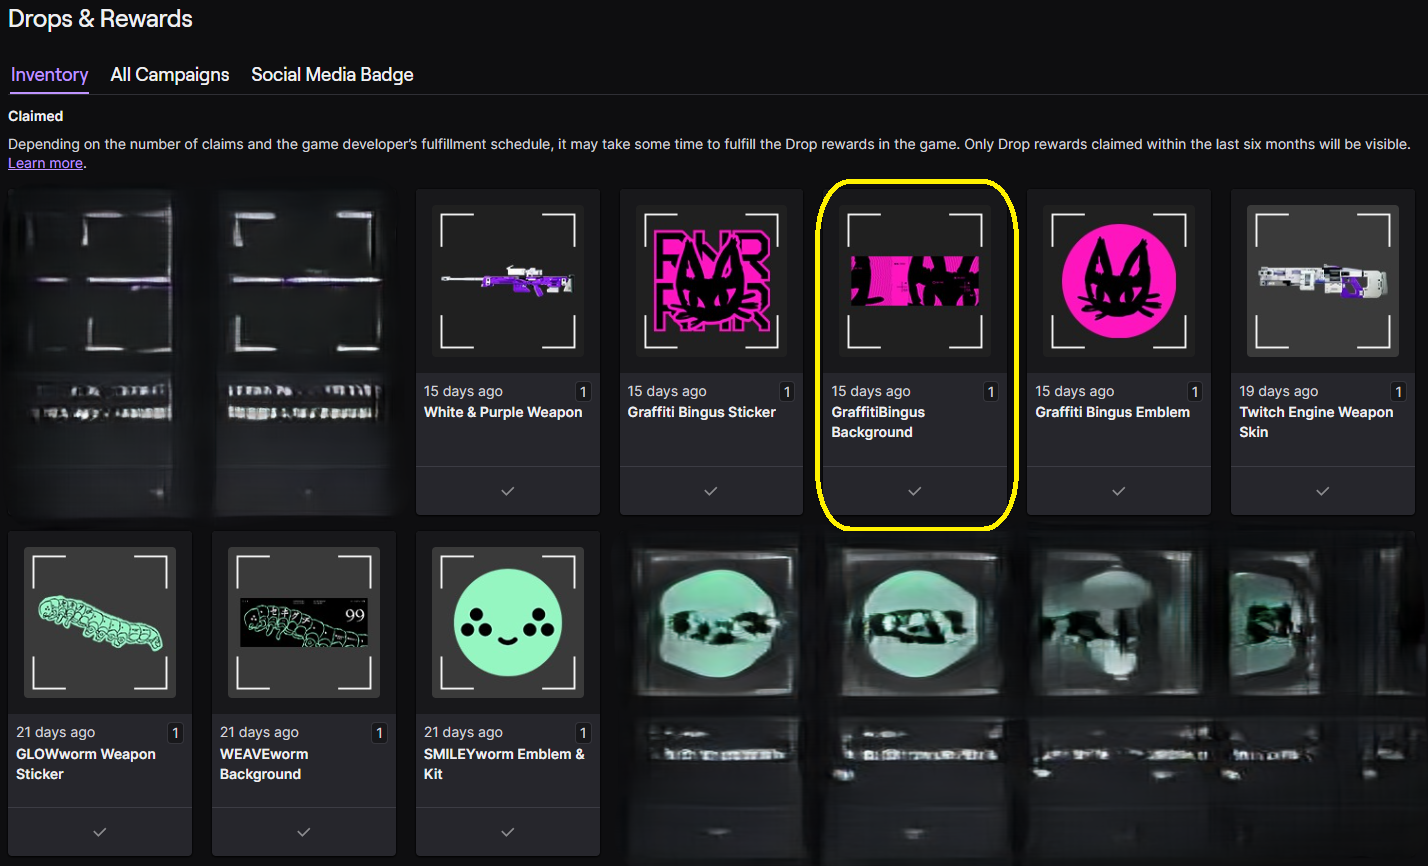Click checkmark under White & Purple Weapon
Image resolution: width=1428 pixels, height=866 pixels.
507,491
